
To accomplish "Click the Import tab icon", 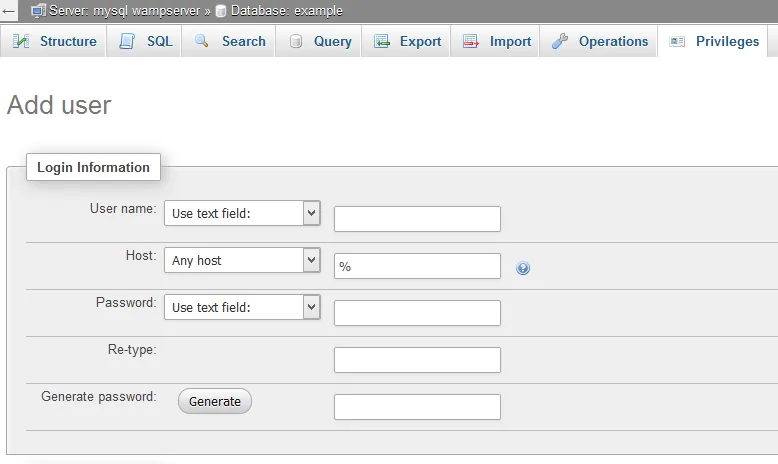I will click(471, 42).
